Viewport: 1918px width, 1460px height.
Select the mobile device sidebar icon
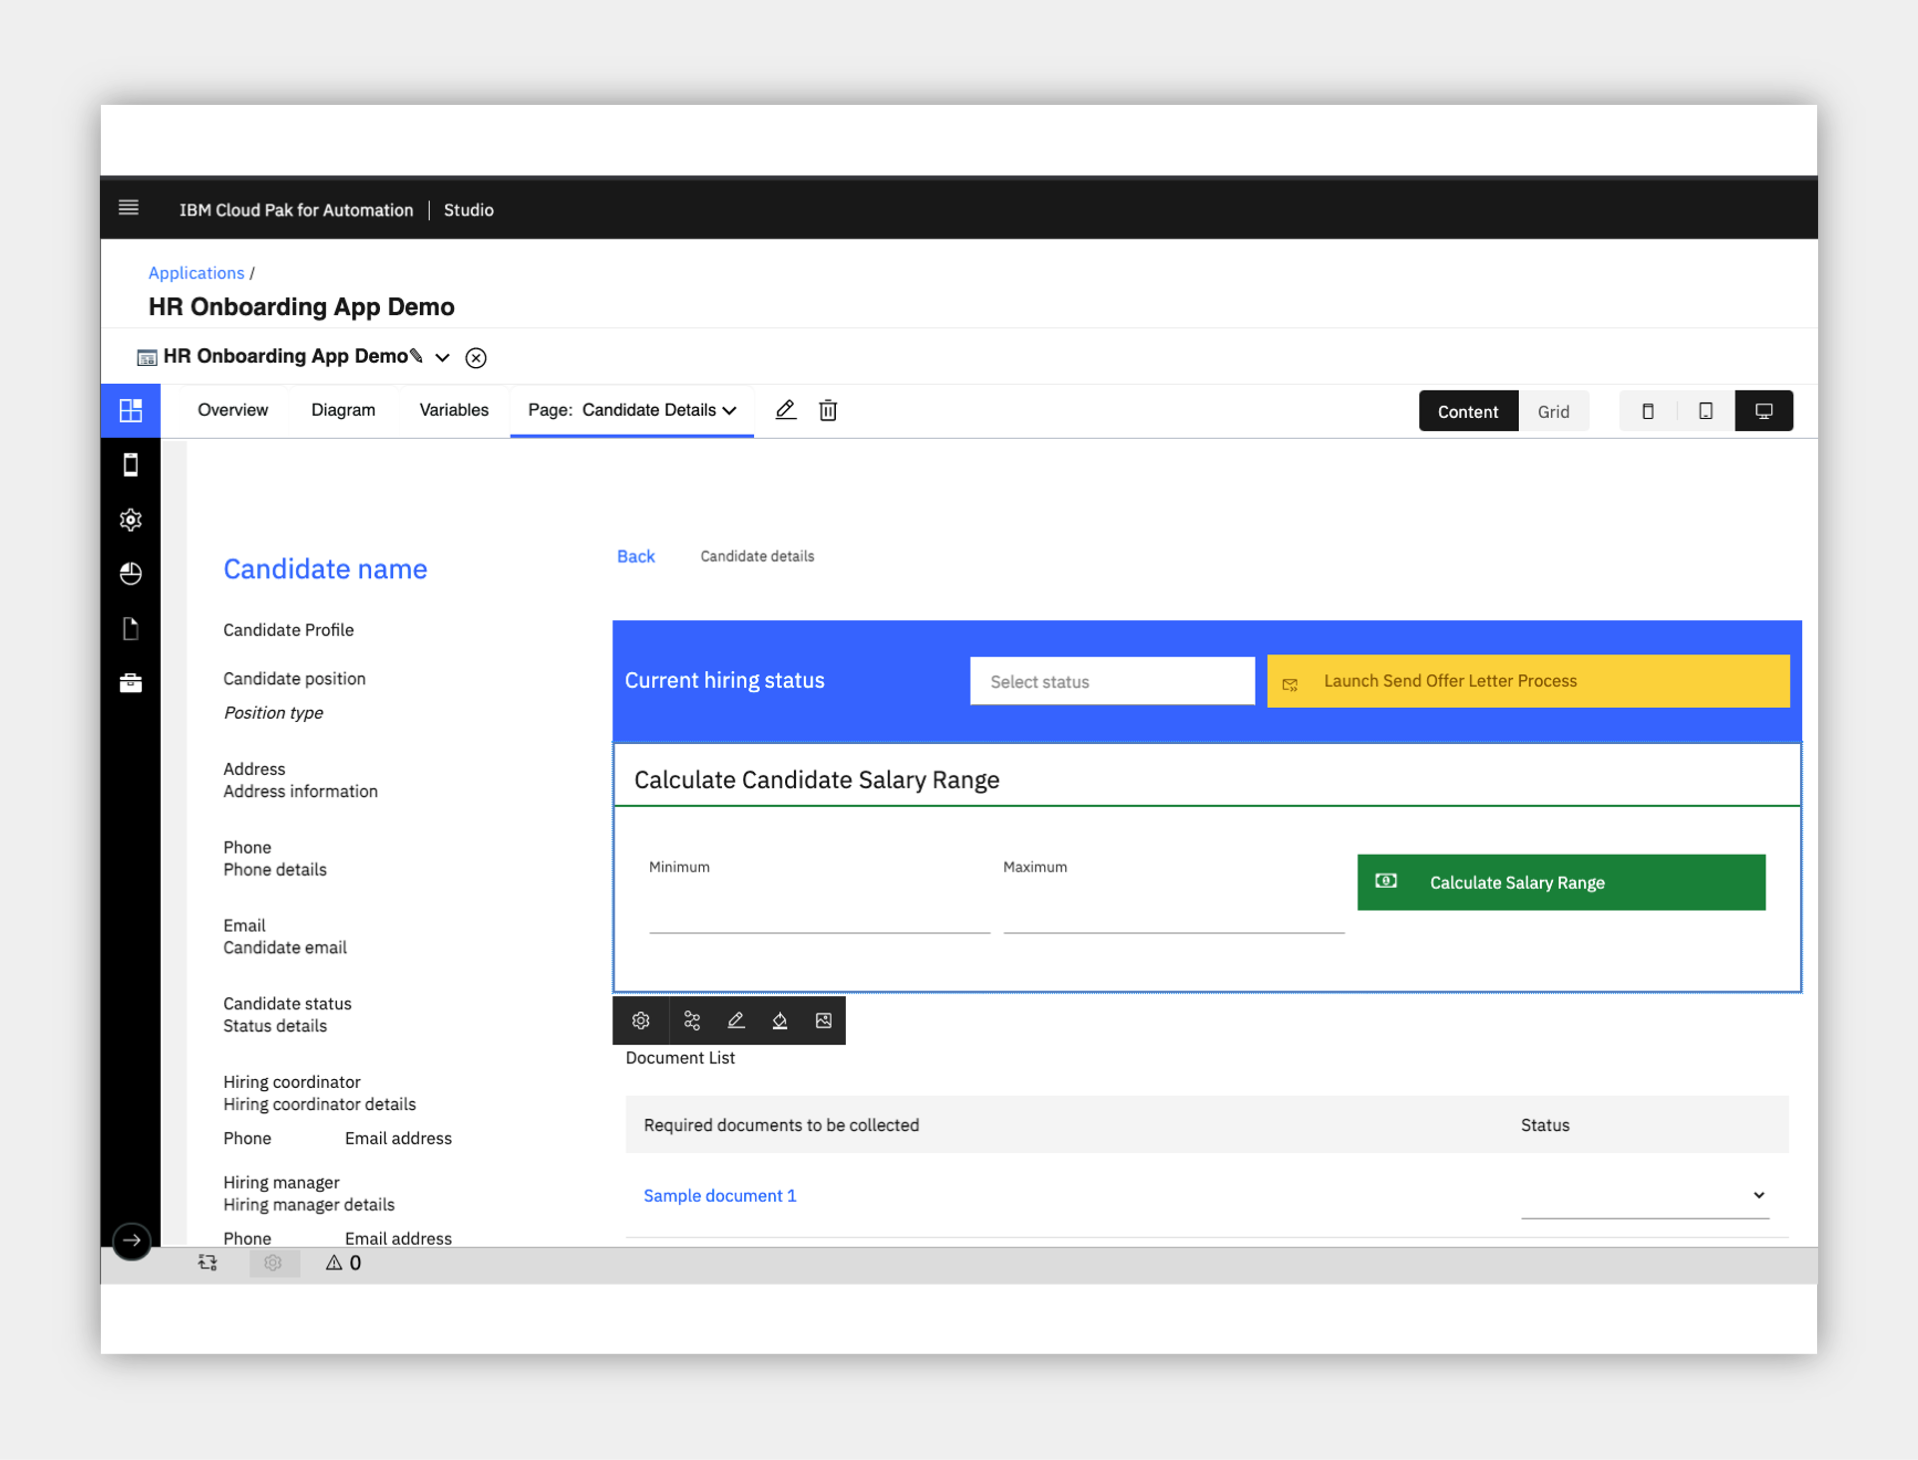point(131,465)
